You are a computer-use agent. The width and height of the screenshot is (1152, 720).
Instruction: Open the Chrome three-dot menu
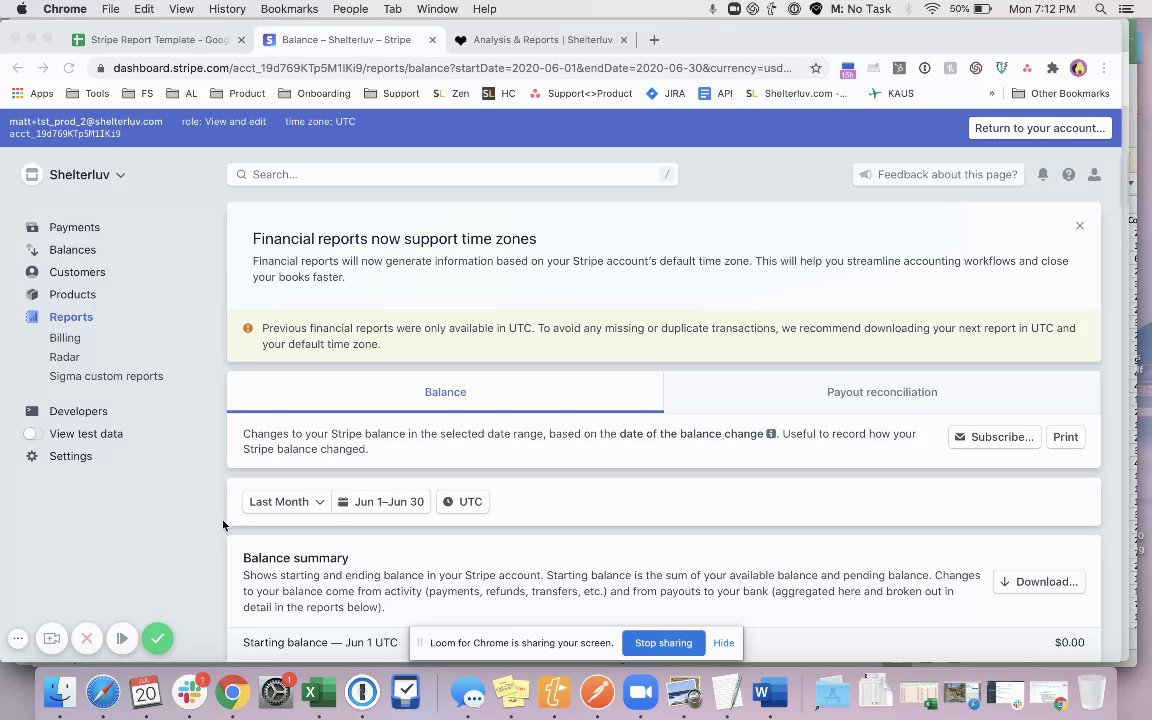(x=1104, y=68)
